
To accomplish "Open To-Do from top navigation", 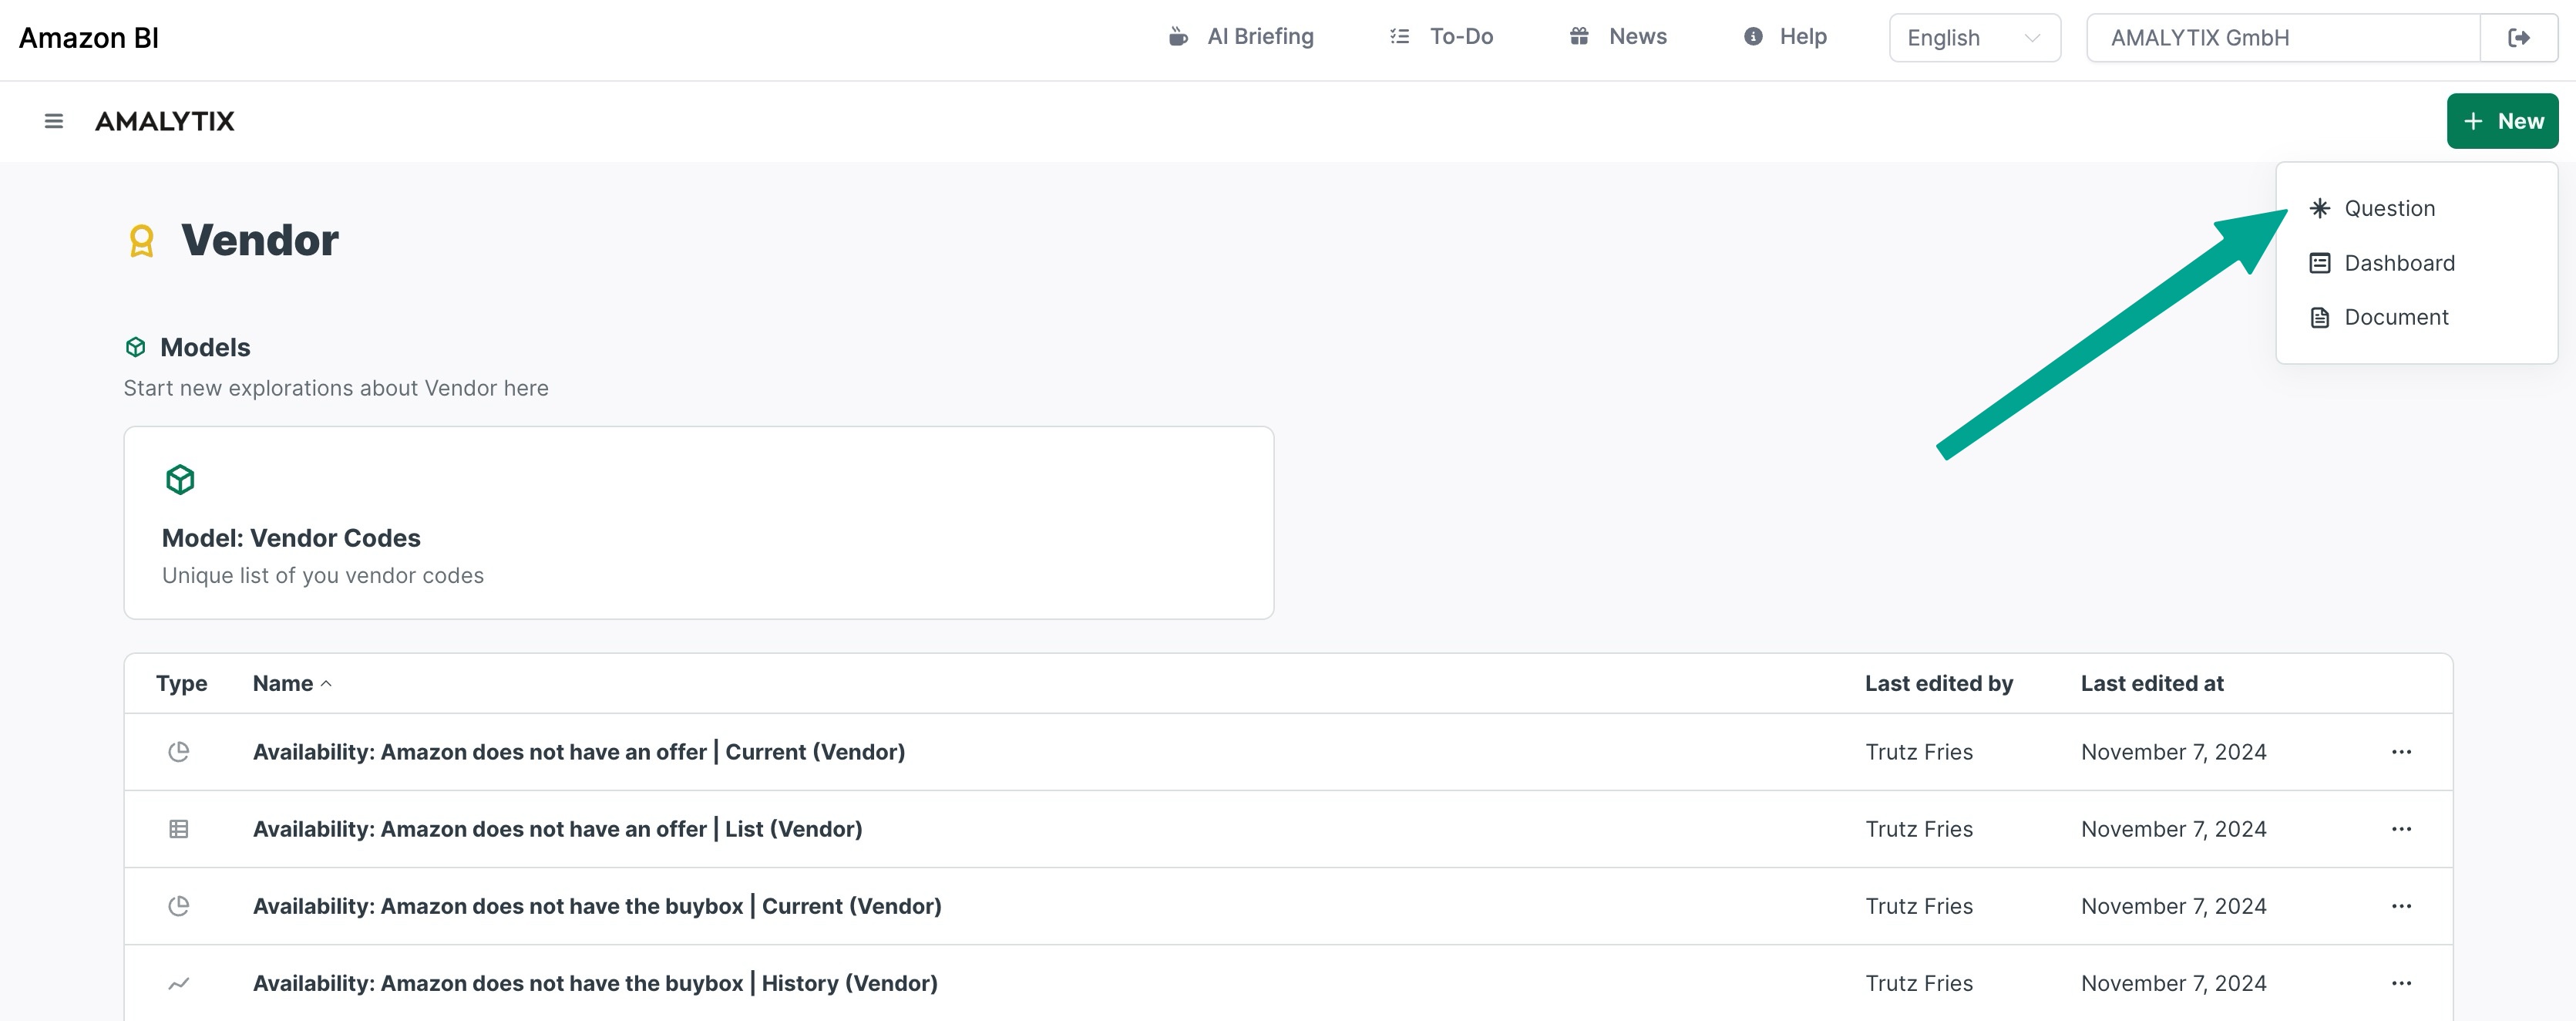I will [x=1441, y=37].
